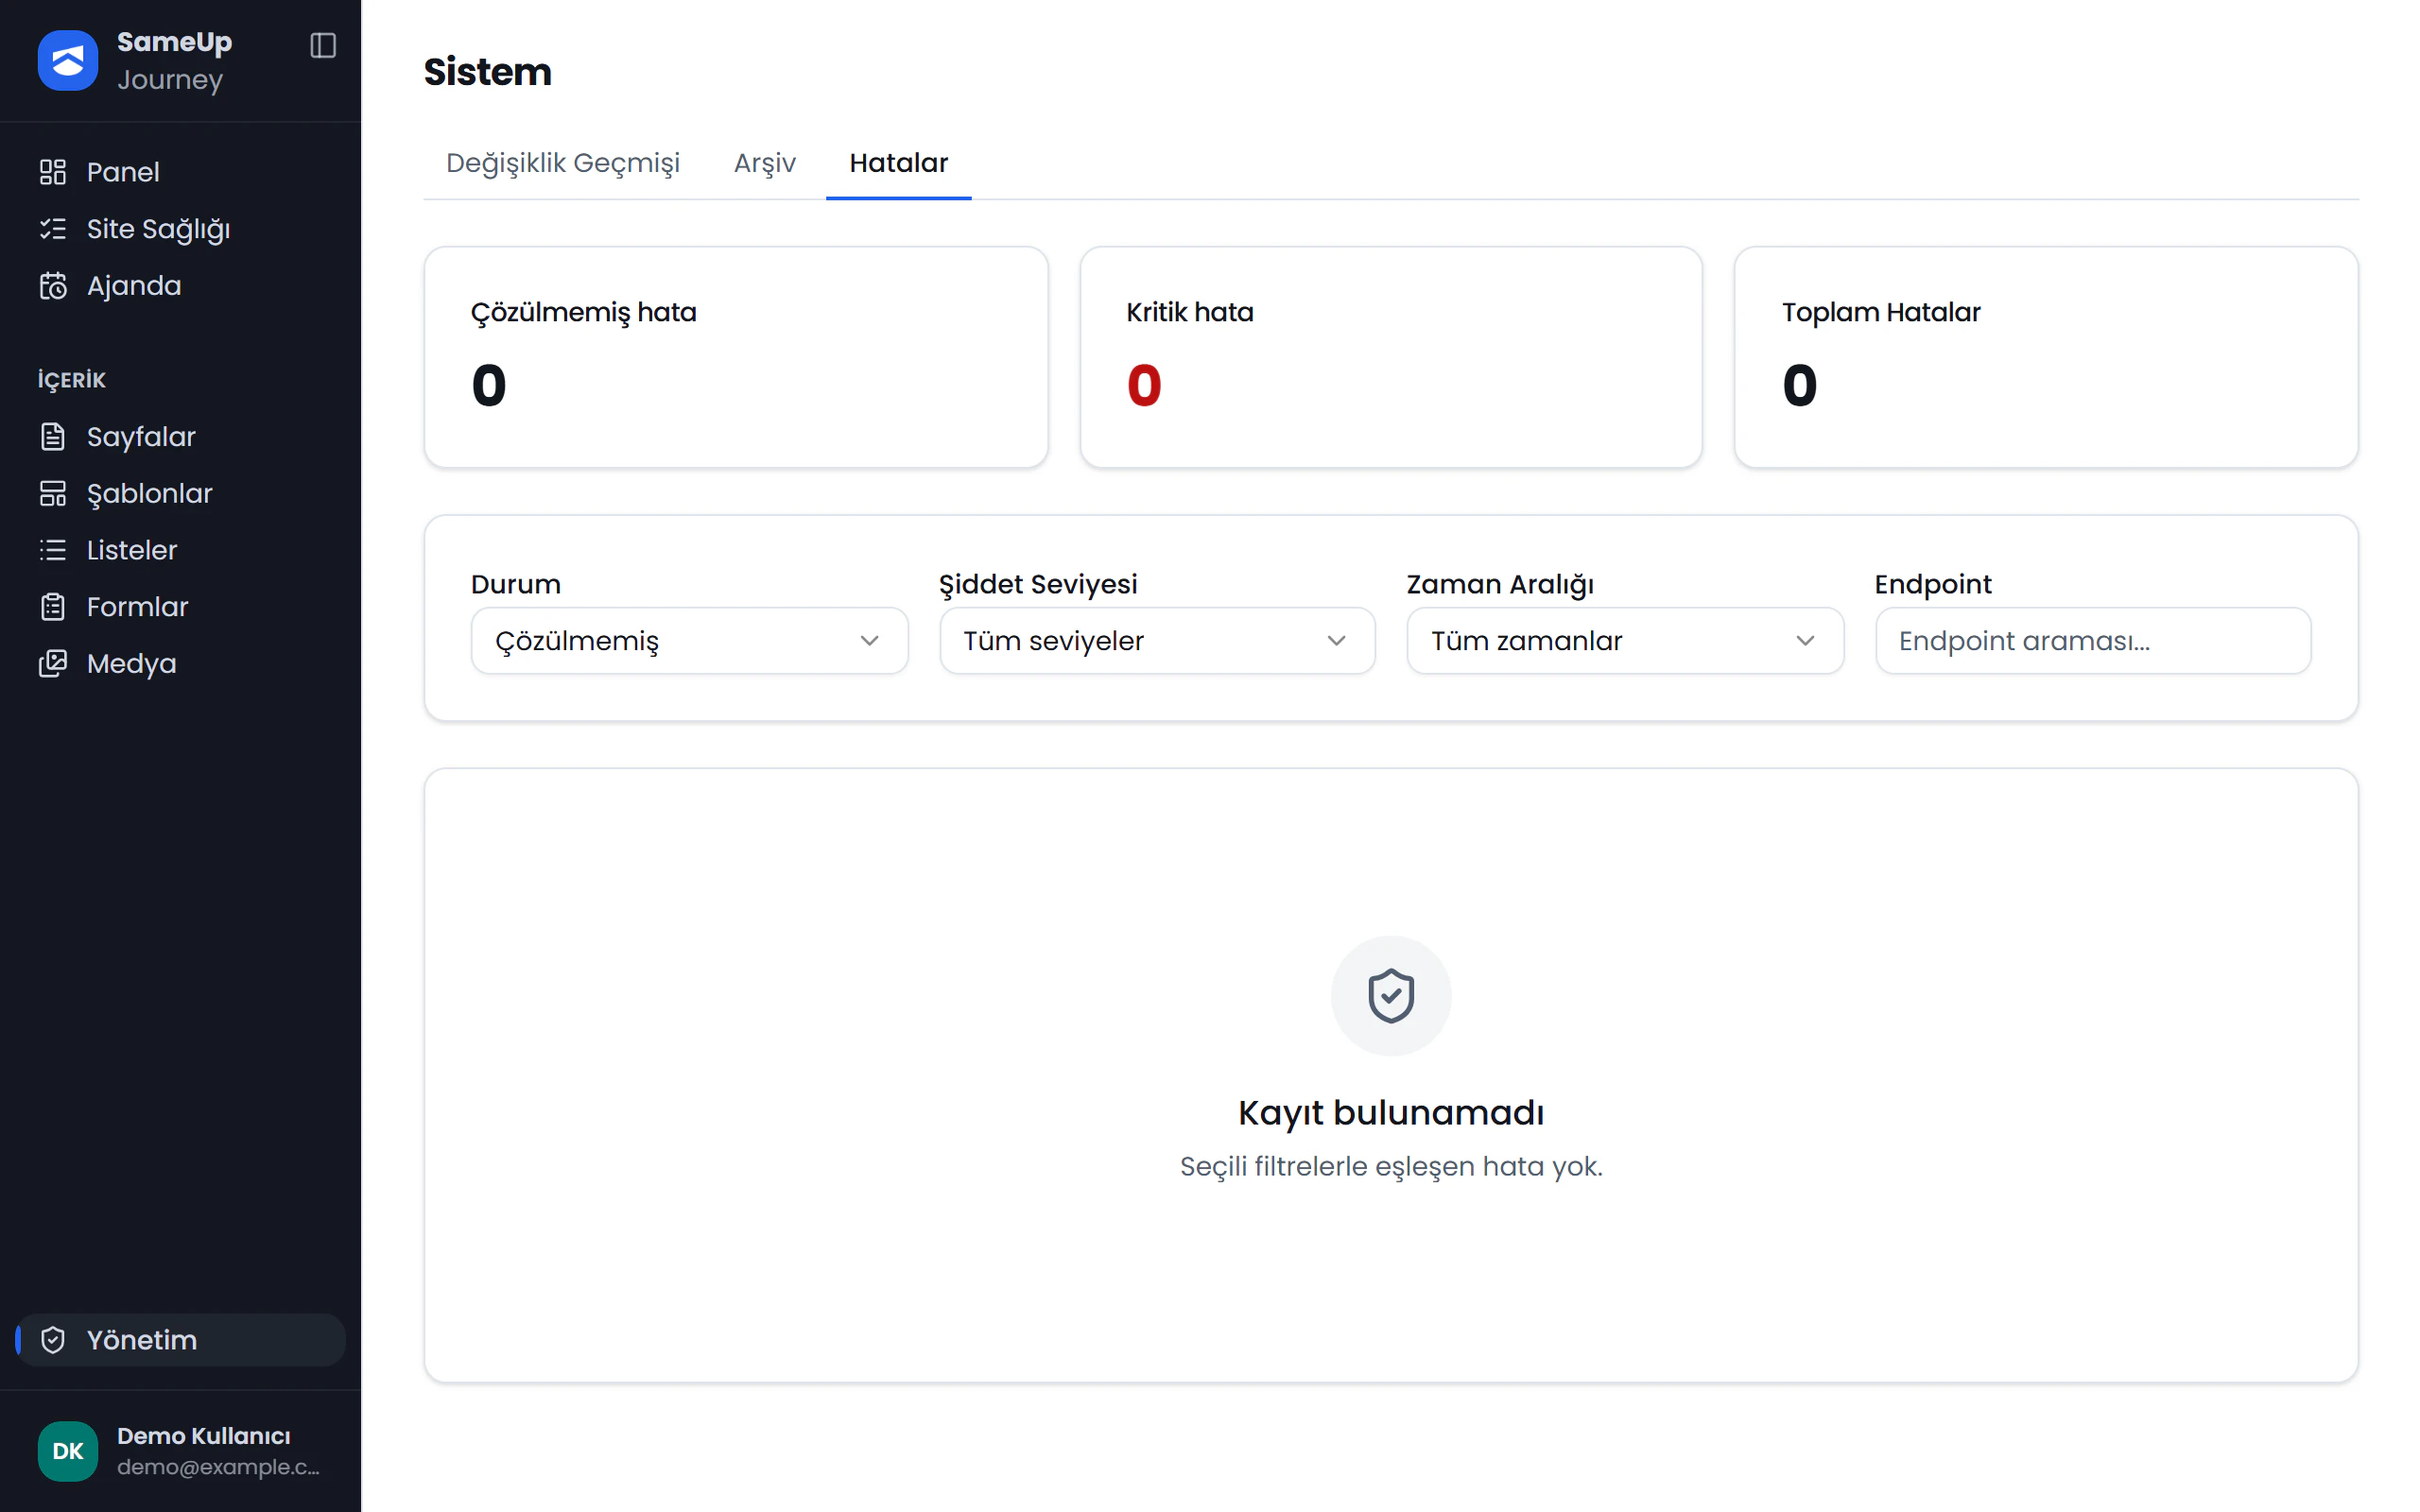Click the İÇERİK section label
This screenshot has height=1512, width=2420.
point(72,380)
